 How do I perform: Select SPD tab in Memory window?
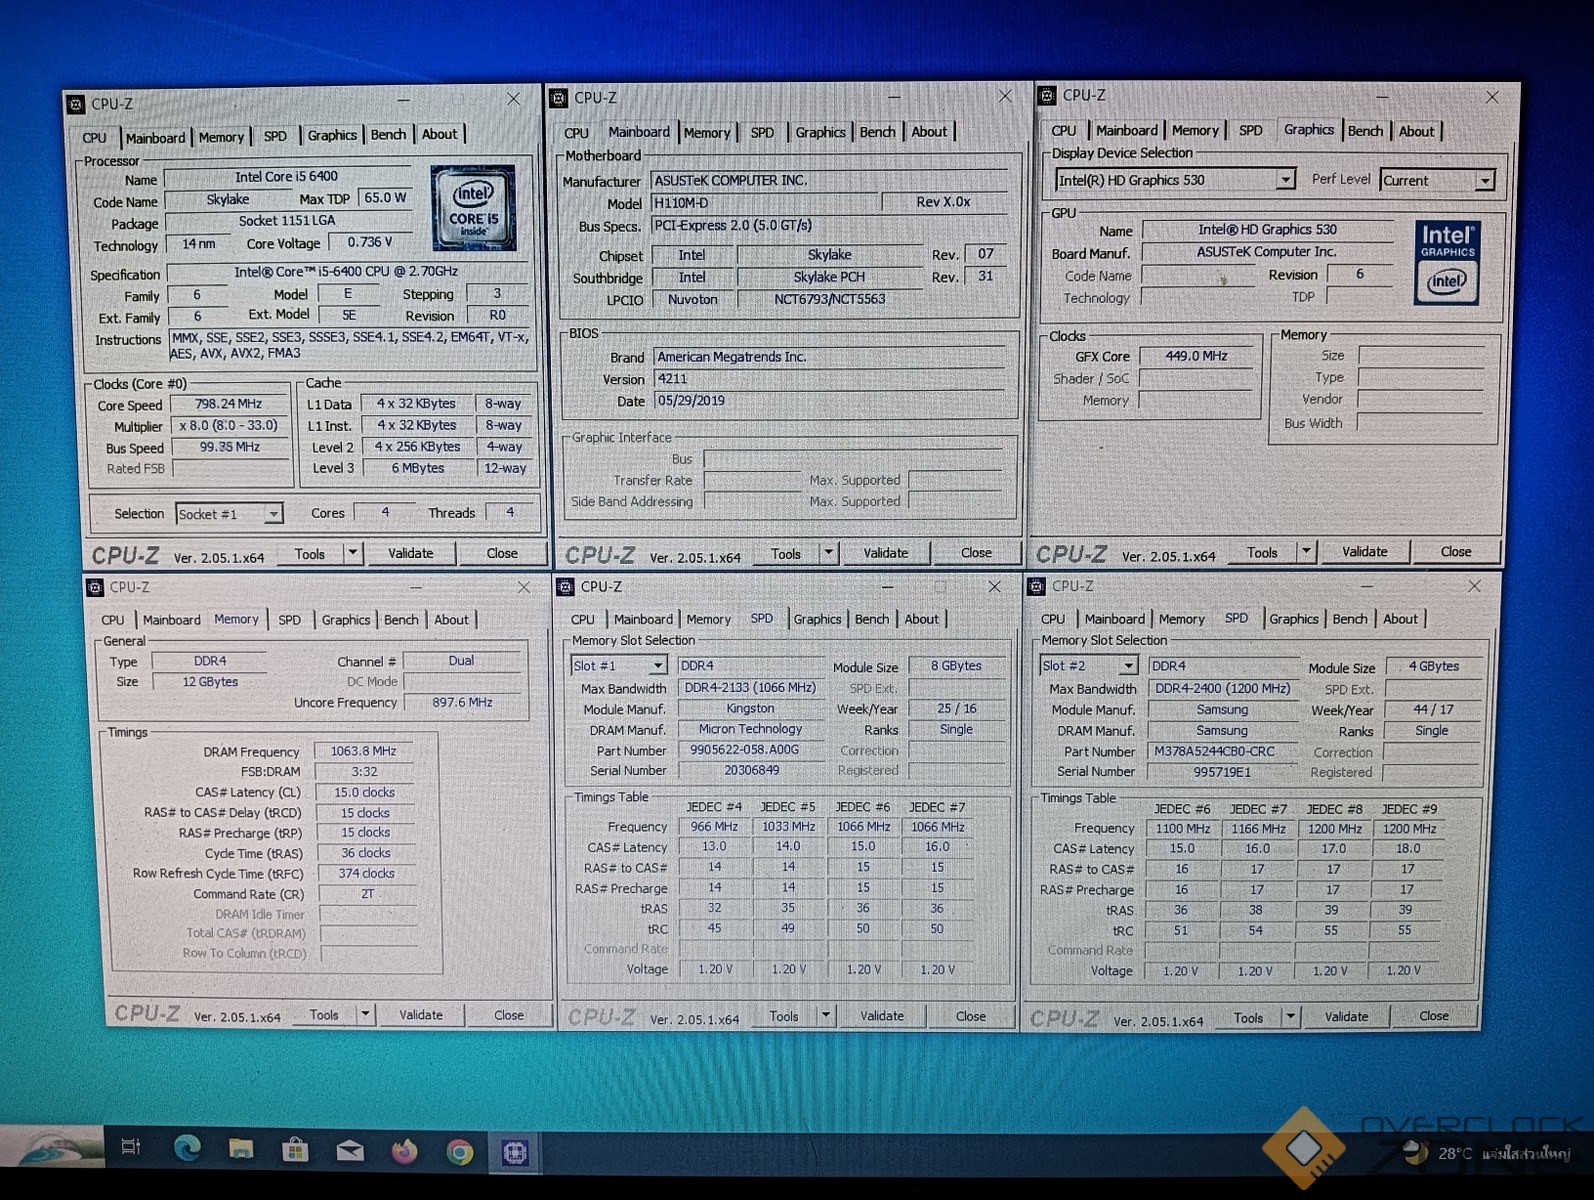pos(289,620)
